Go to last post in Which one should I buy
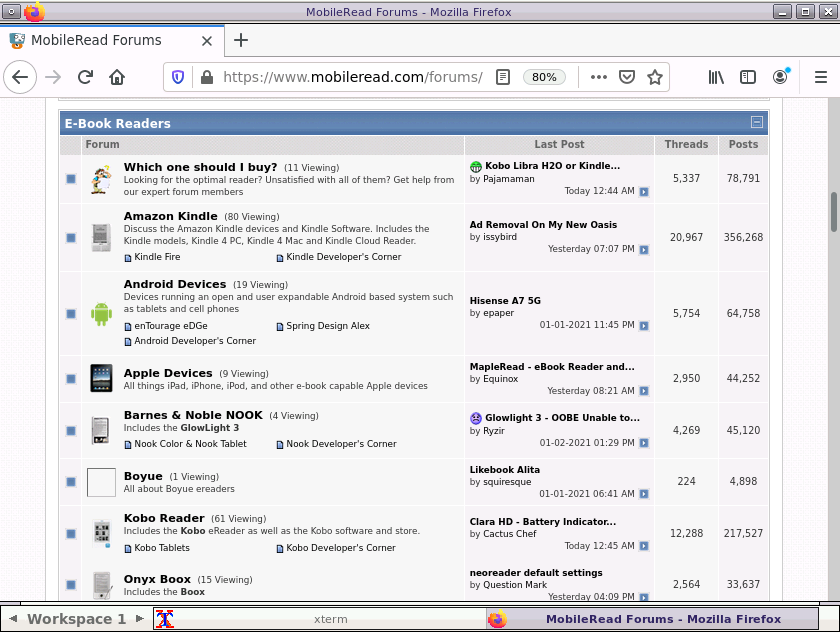This screenshot has height=632, width=840. tap(644, 192)
